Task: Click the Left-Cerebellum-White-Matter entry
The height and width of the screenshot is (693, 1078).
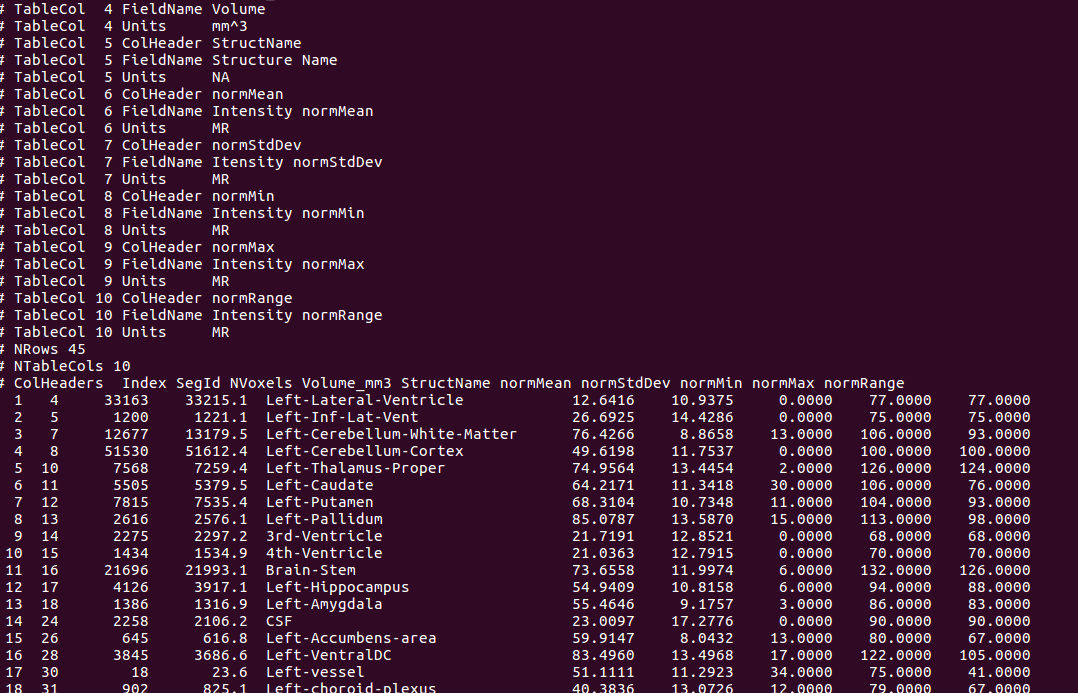Action: click(391, 434)
